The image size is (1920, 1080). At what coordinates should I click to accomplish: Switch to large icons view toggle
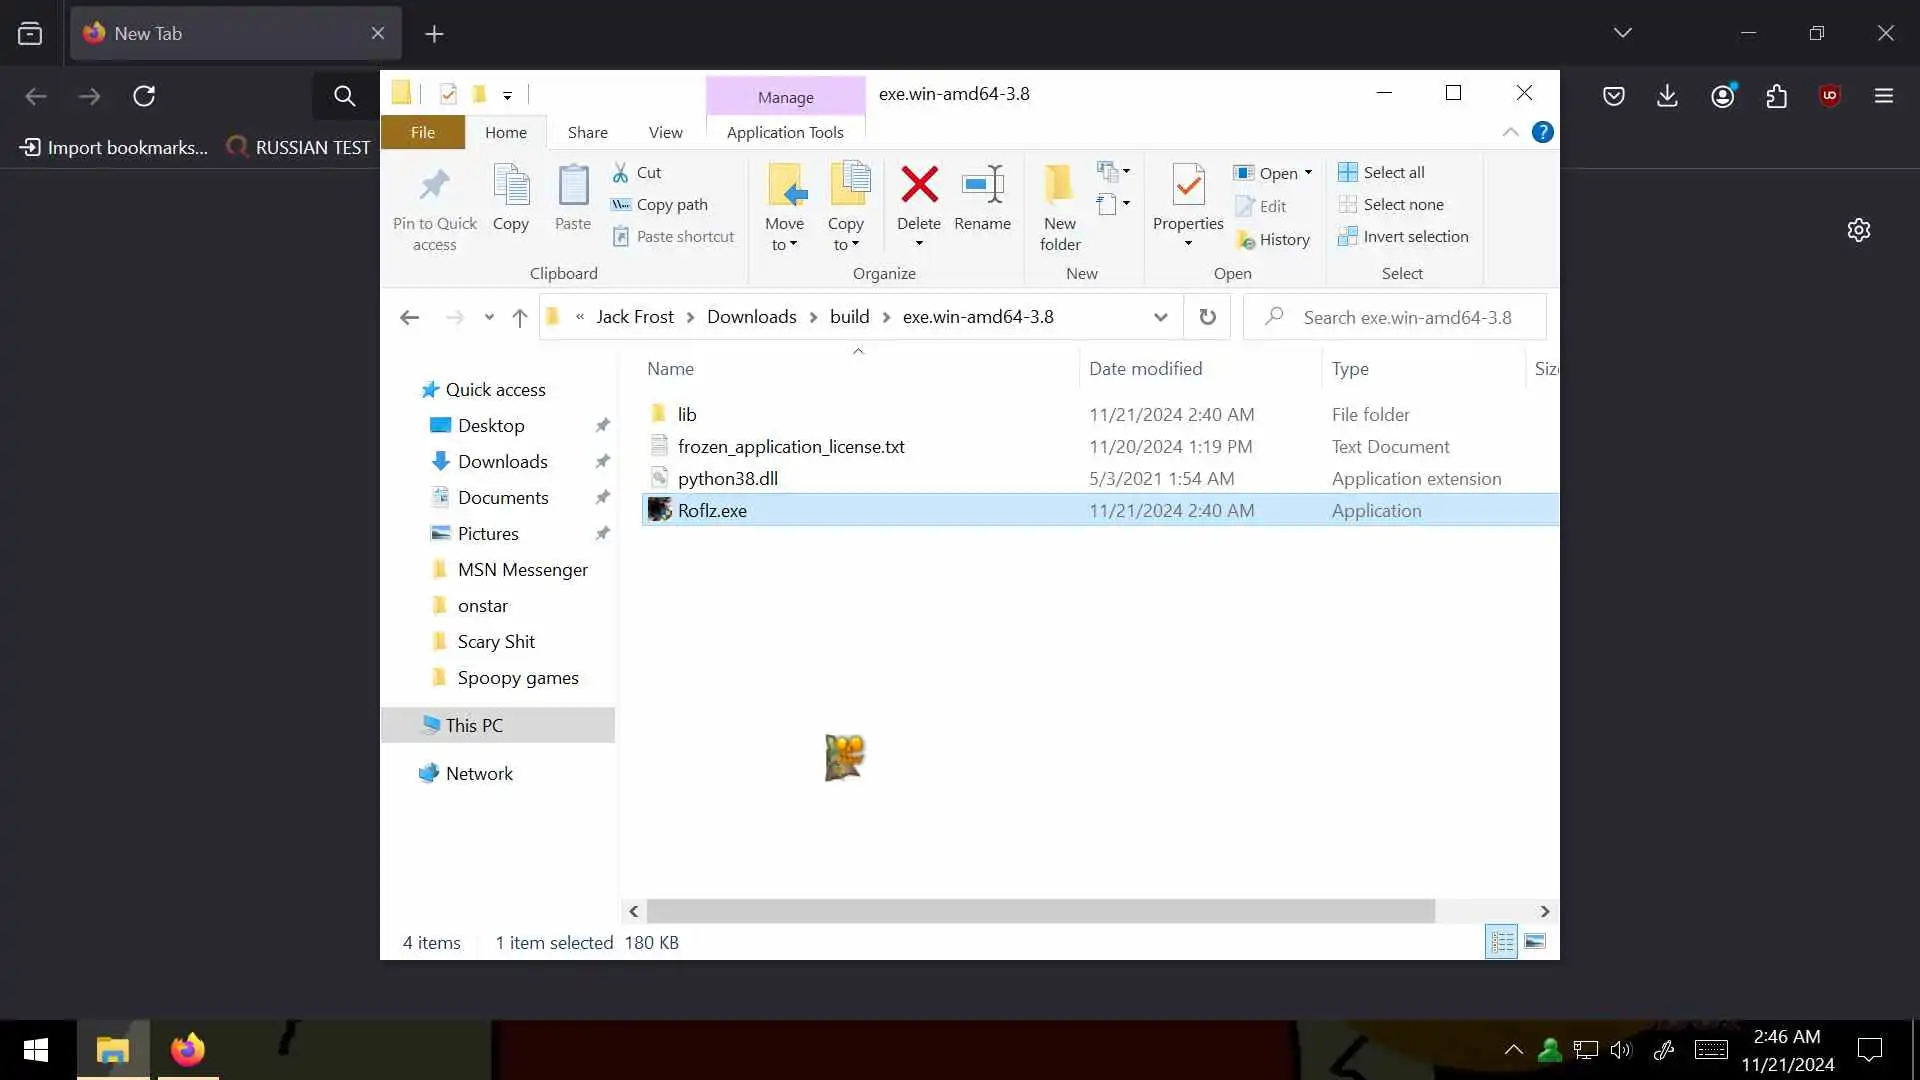[x=1534, y=942]
